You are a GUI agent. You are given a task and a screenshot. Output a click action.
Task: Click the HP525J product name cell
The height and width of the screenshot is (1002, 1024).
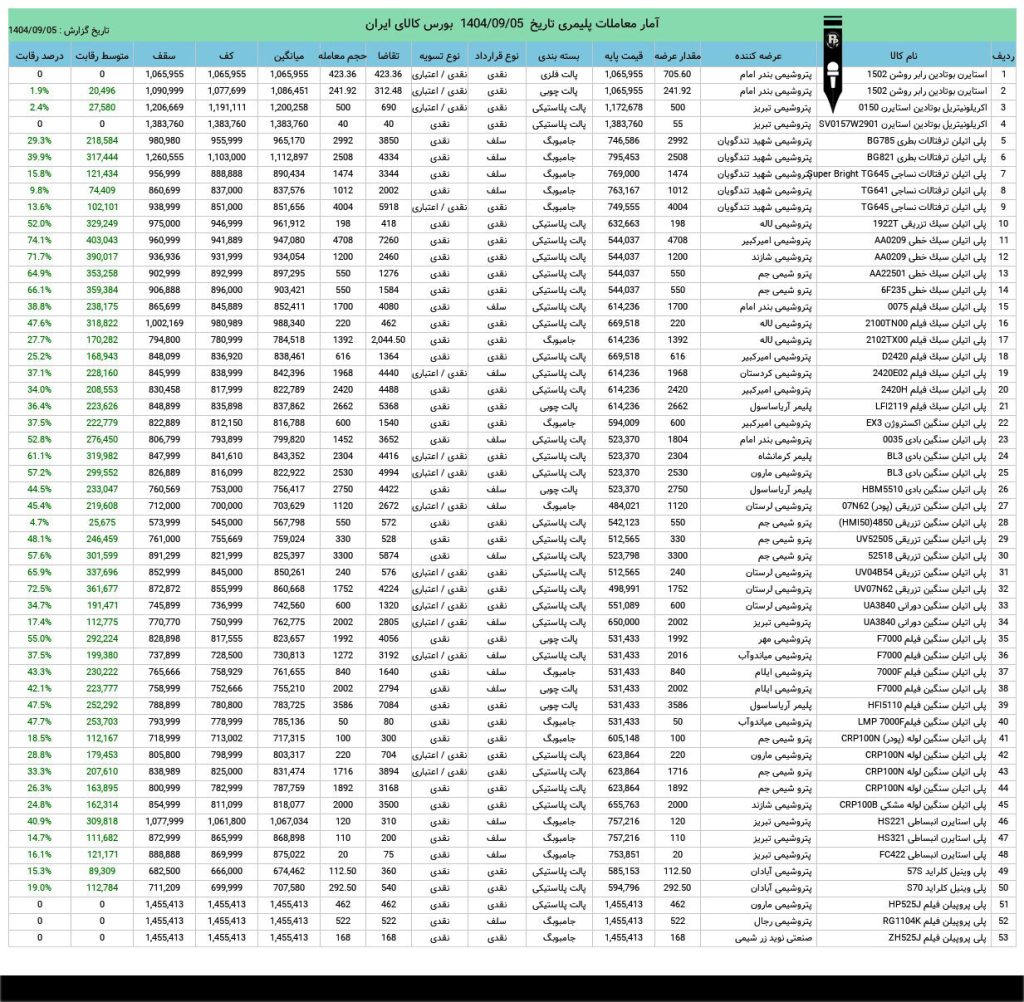(x=904, y=905)
